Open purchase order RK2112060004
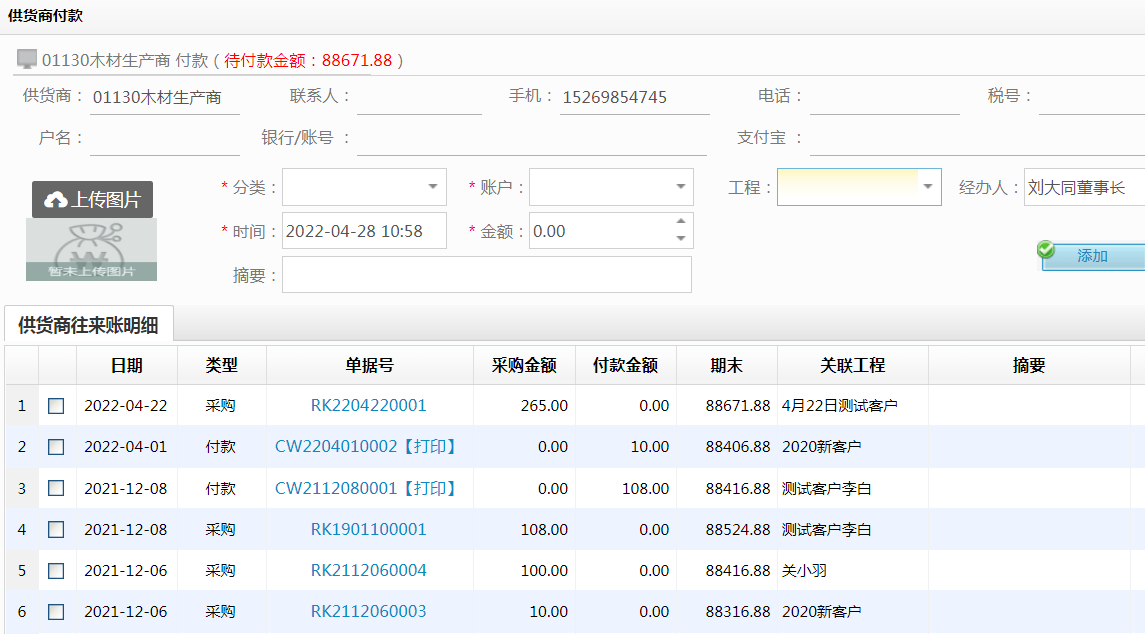This screenshot has width=1145, height=634. 368,570
